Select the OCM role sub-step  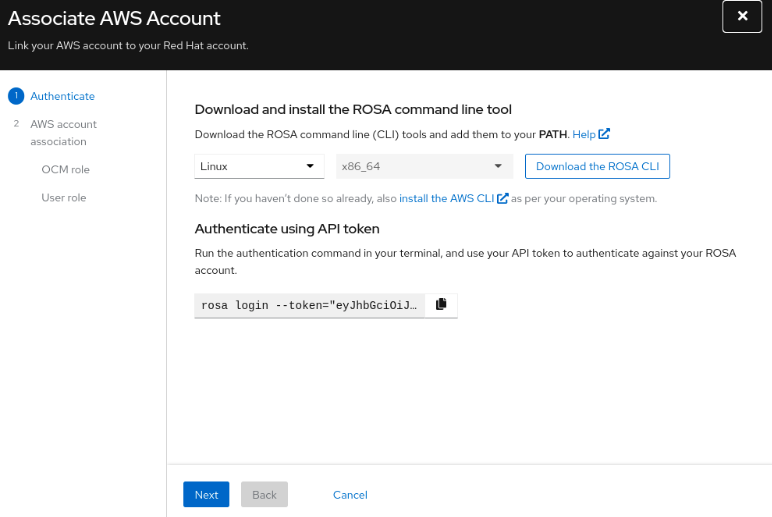65,169
